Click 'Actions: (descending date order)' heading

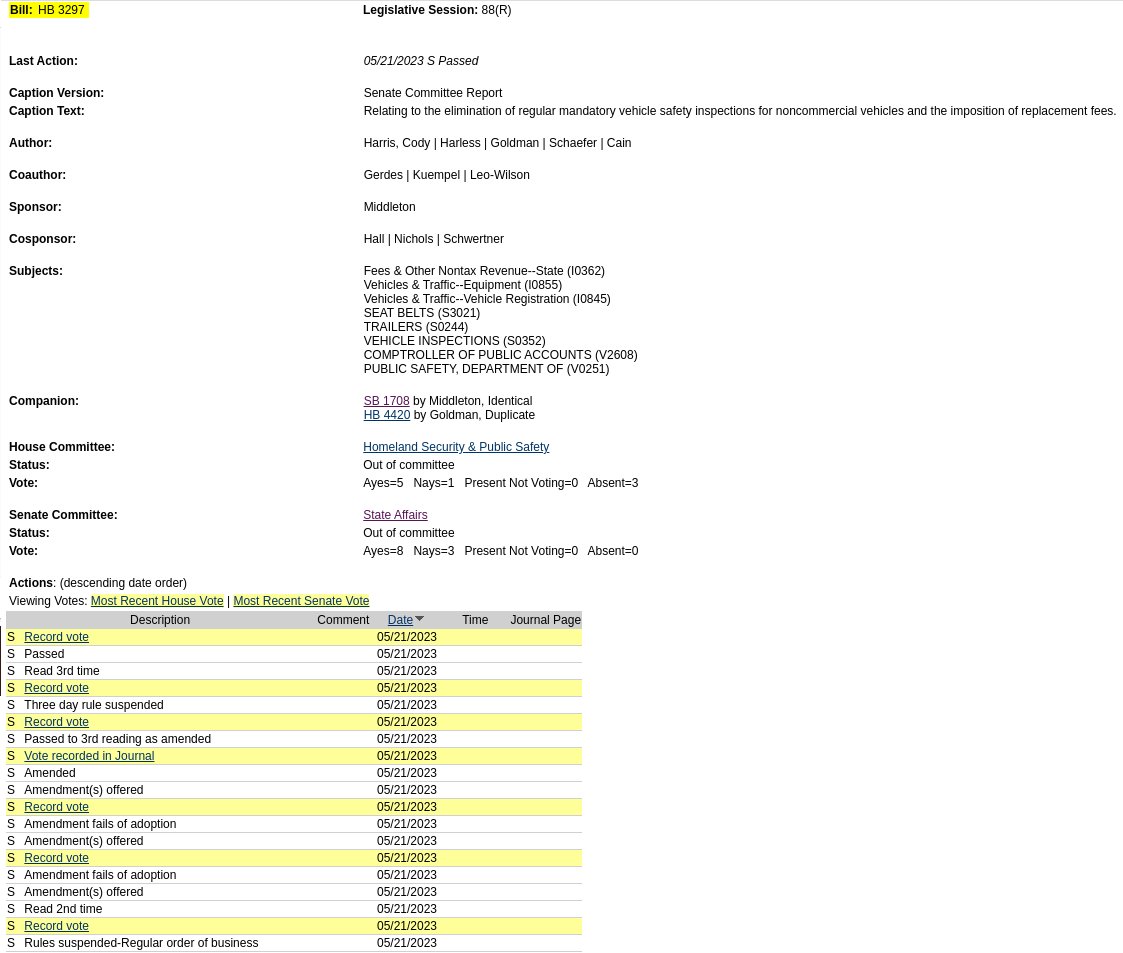[97, 583]
